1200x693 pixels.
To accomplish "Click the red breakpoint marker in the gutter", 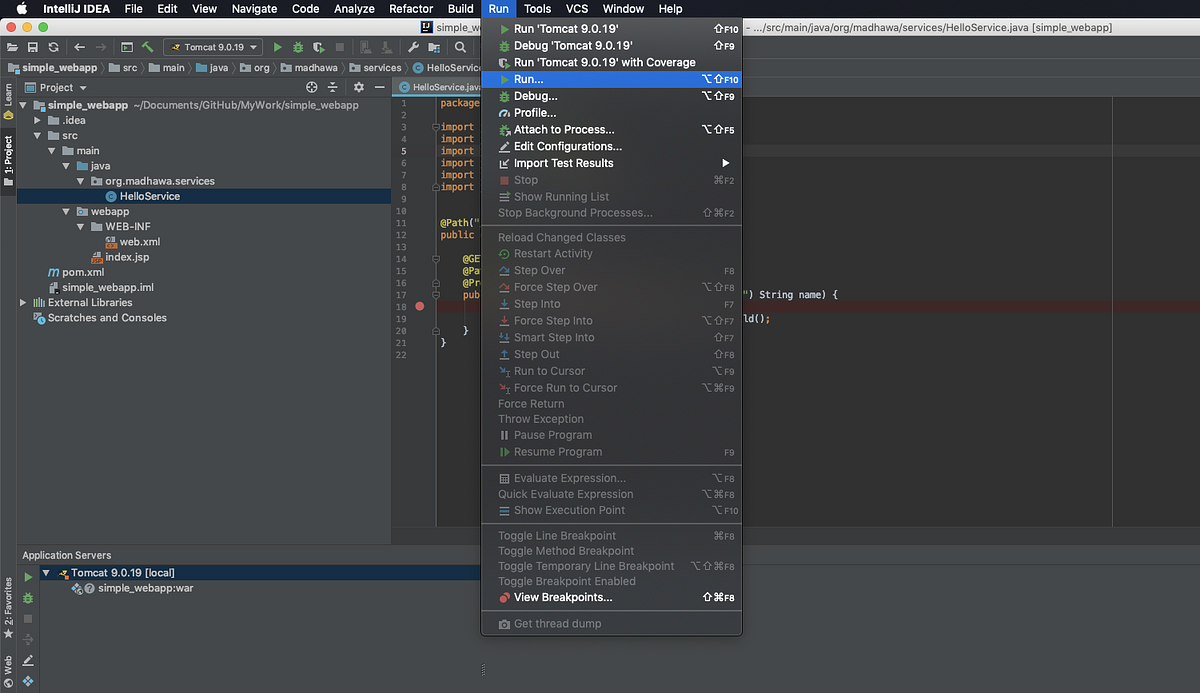I will pos(420,305).
